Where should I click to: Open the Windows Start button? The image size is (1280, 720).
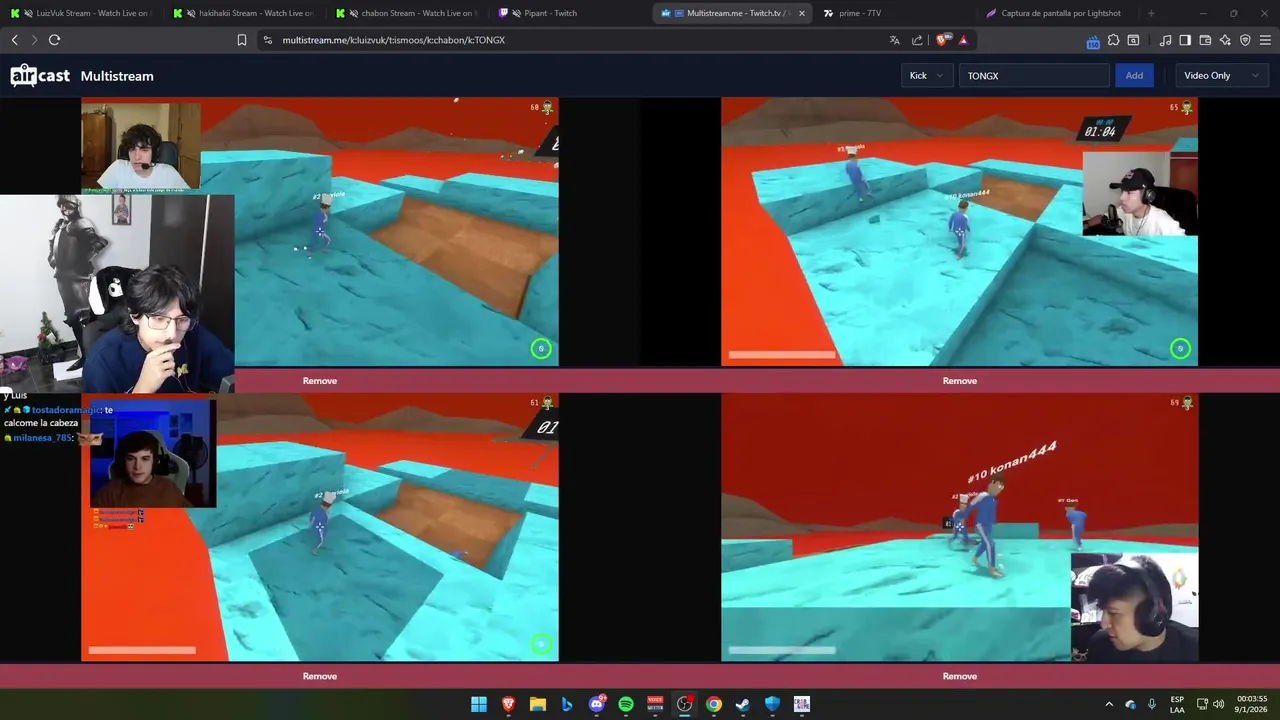[479, 704]
